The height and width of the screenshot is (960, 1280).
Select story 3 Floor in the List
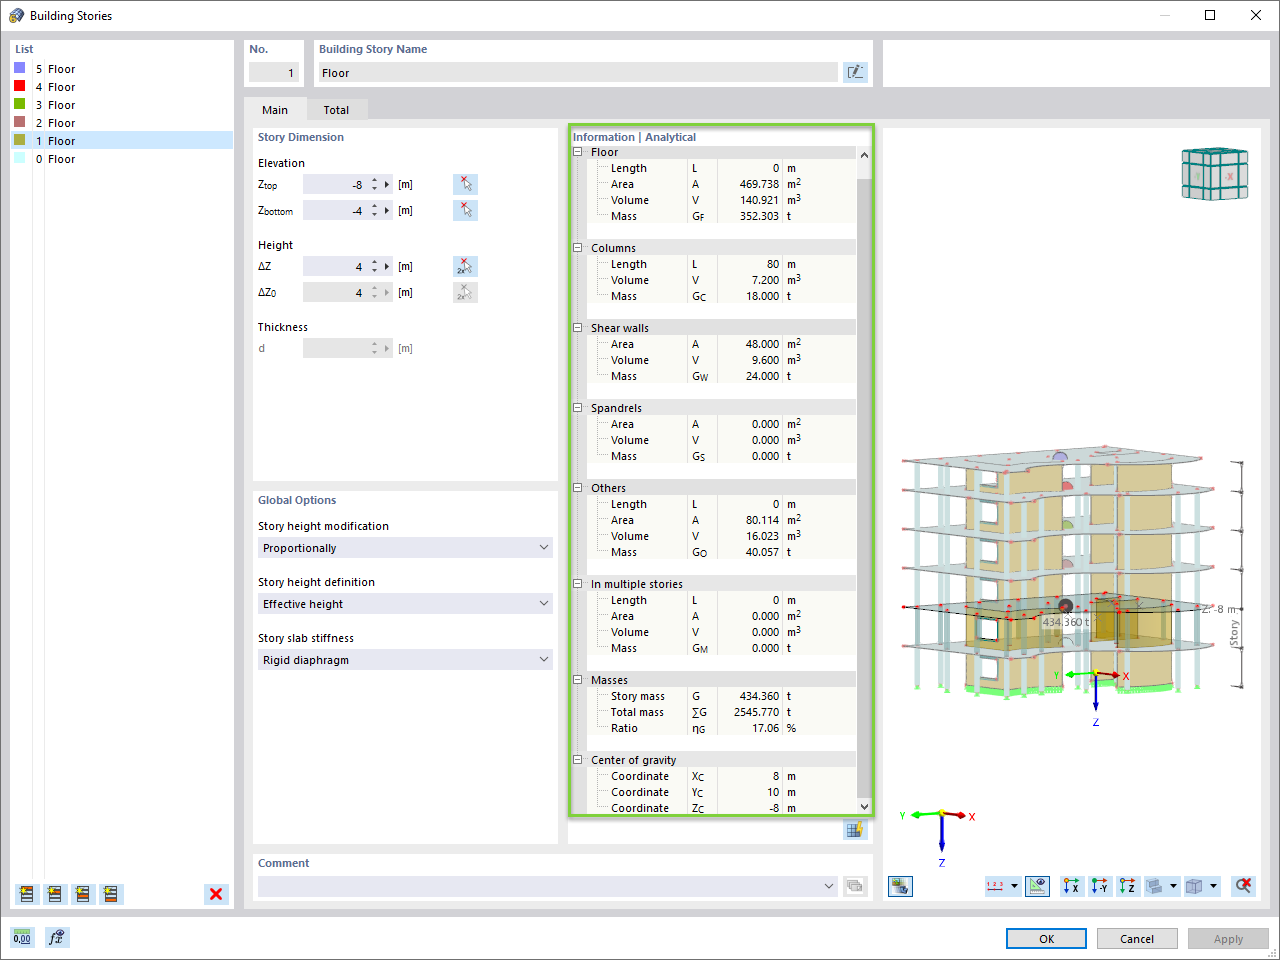tap(60, 104)
